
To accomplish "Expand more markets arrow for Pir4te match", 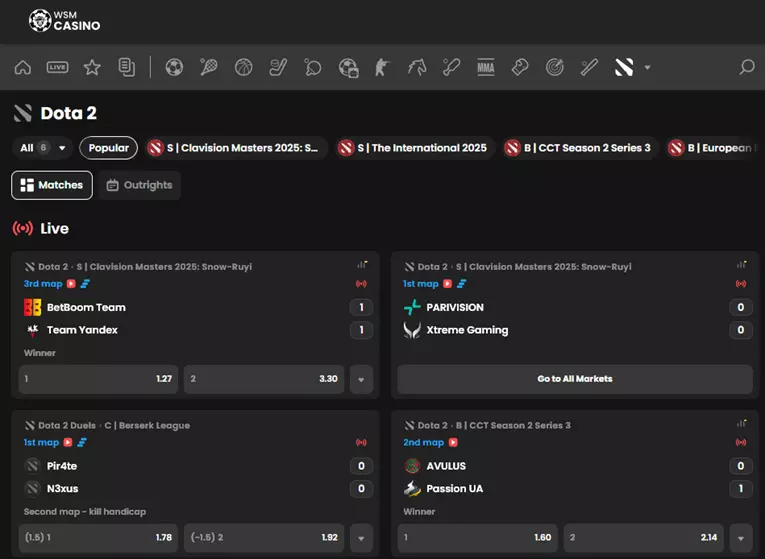I will 361,538.
